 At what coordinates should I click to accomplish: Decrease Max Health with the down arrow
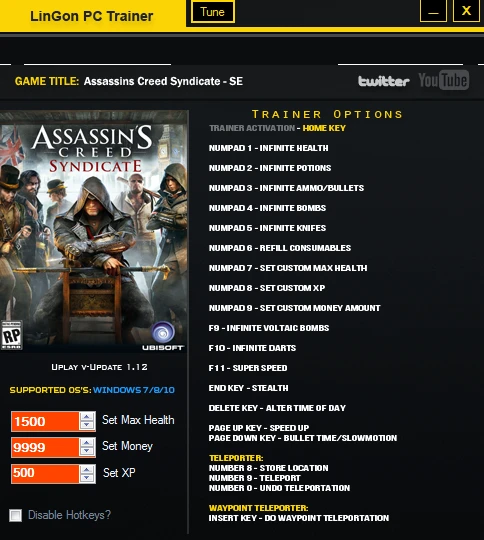pyautogui.click(x=87, y=426)
